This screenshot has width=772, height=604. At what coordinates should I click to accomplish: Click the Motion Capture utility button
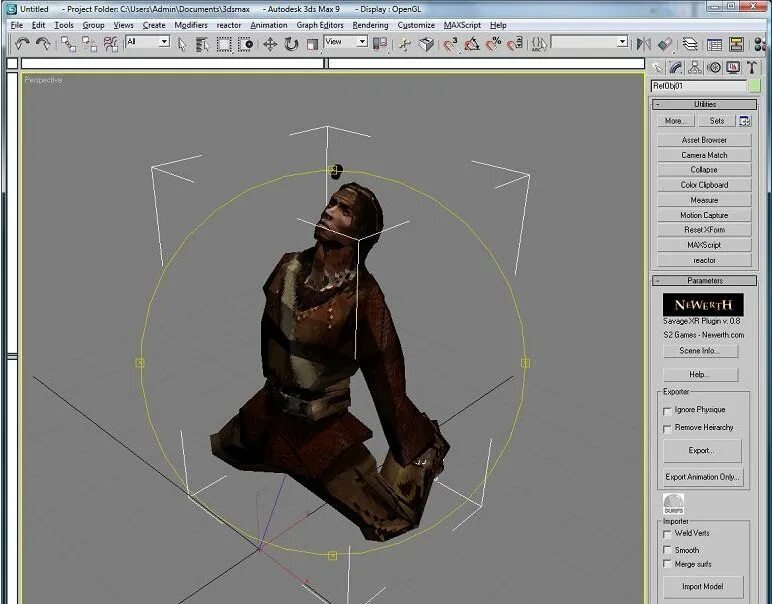tap(704, 215)
